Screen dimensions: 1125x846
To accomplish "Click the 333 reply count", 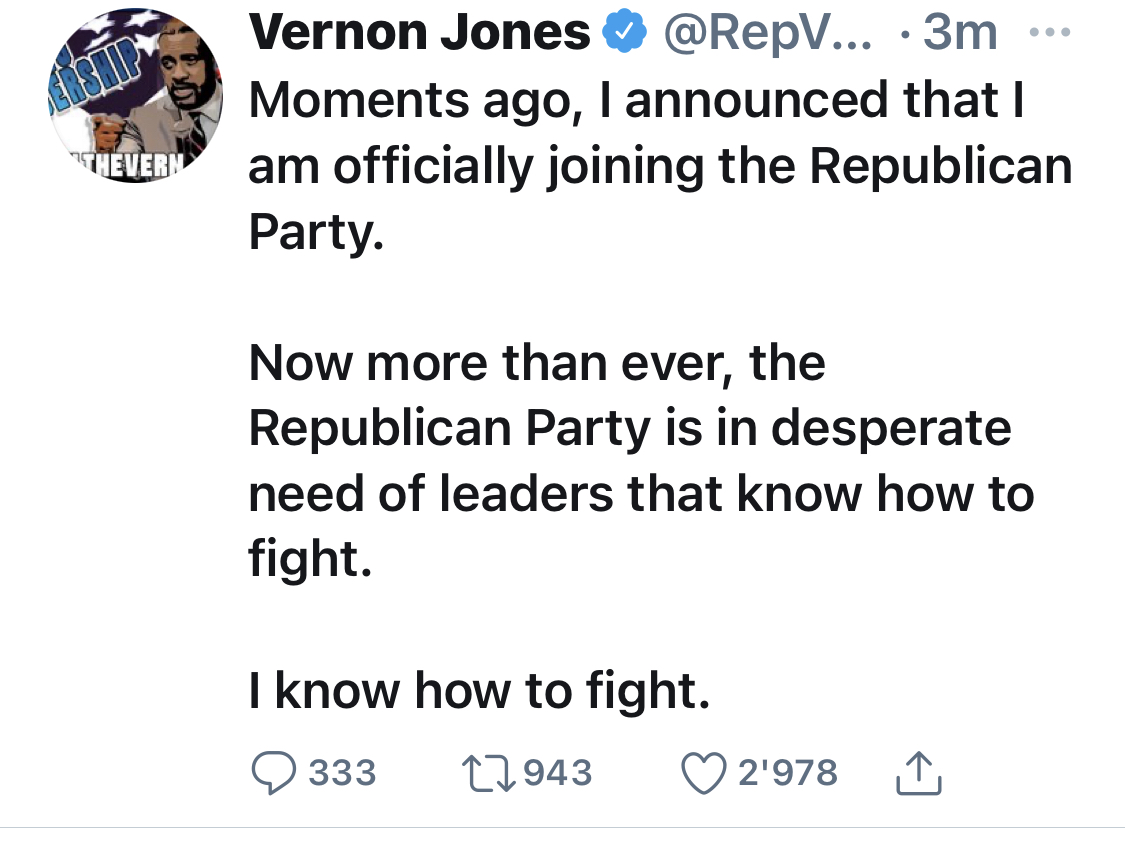I will pos(342,773).
